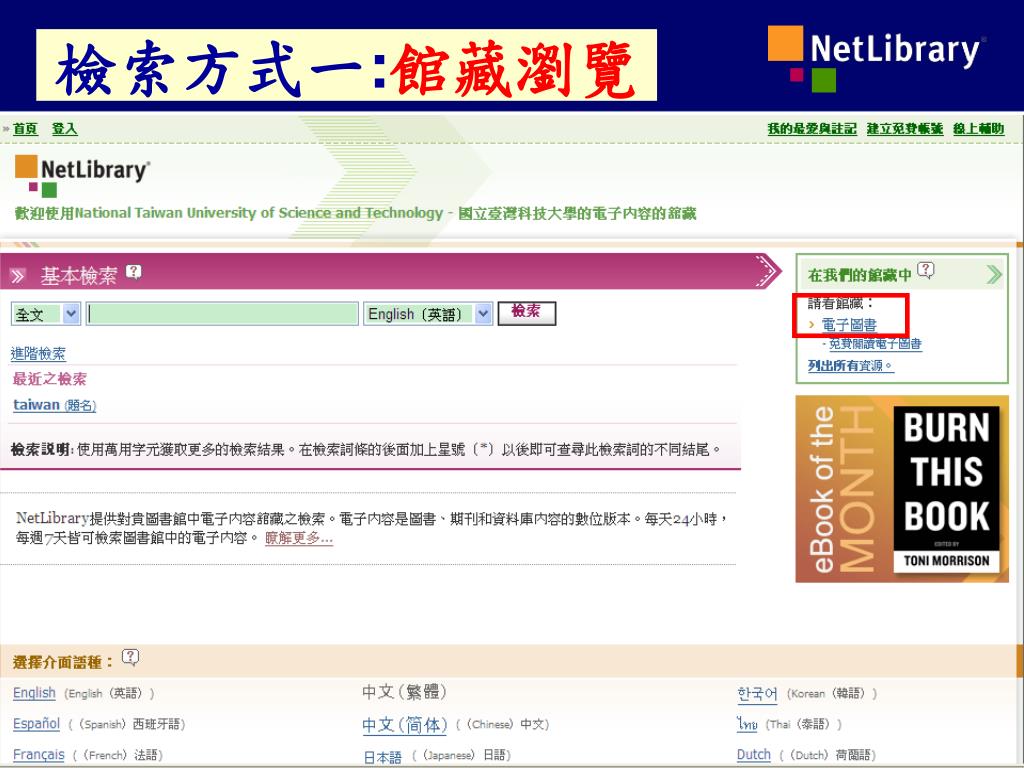The image size is (1024, 768).
Task: Switch interface language to 日本語
Action: pos(383,757)
